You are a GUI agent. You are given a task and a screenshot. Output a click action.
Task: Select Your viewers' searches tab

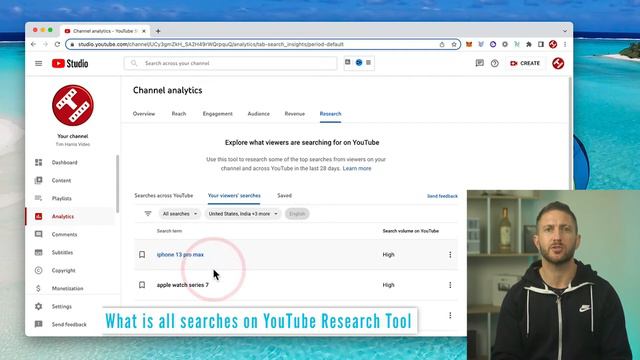click(x=234, y=196)
